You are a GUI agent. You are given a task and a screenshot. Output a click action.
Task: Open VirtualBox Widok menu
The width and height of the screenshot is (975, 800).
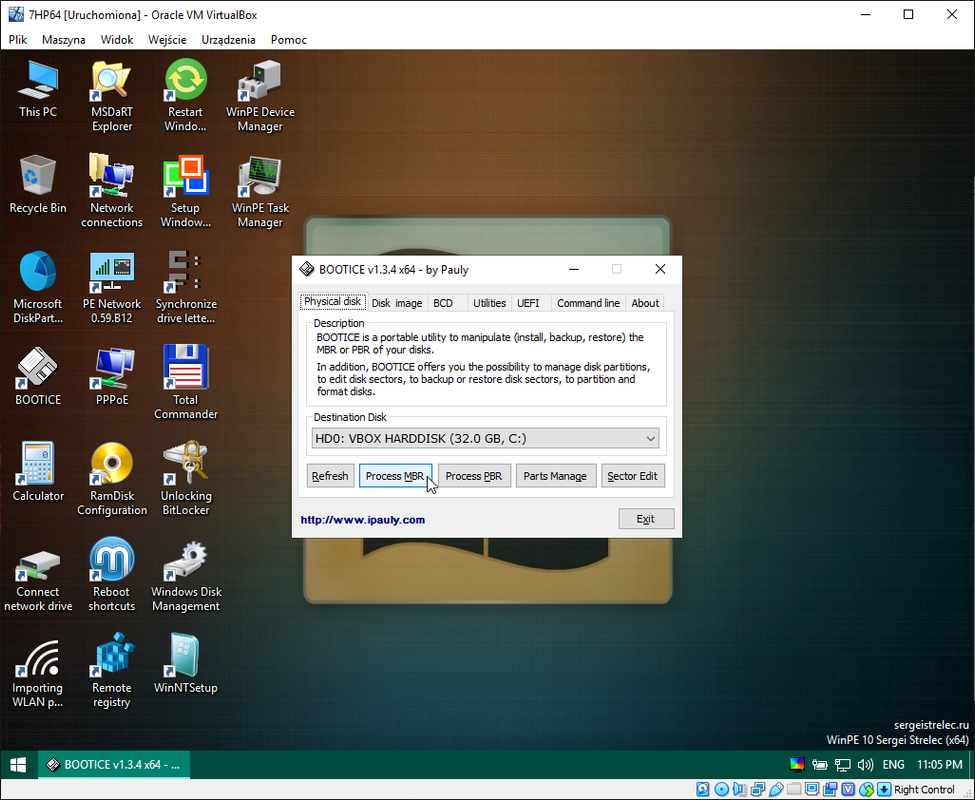(x=117, y=39)
